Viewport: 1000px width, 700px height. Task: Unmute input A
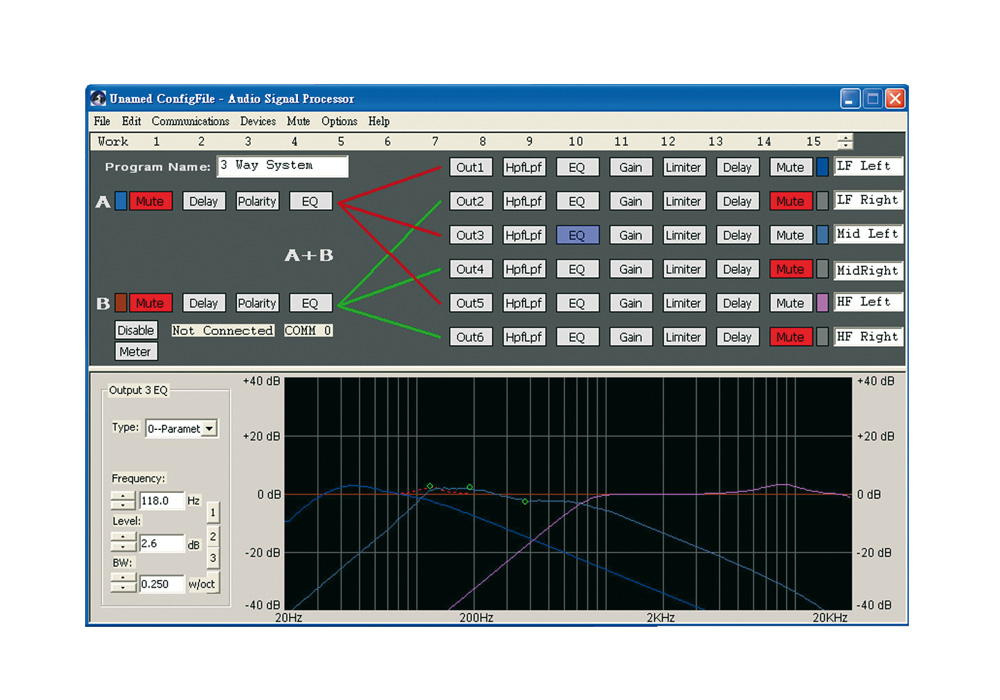[x=150, y=201]
